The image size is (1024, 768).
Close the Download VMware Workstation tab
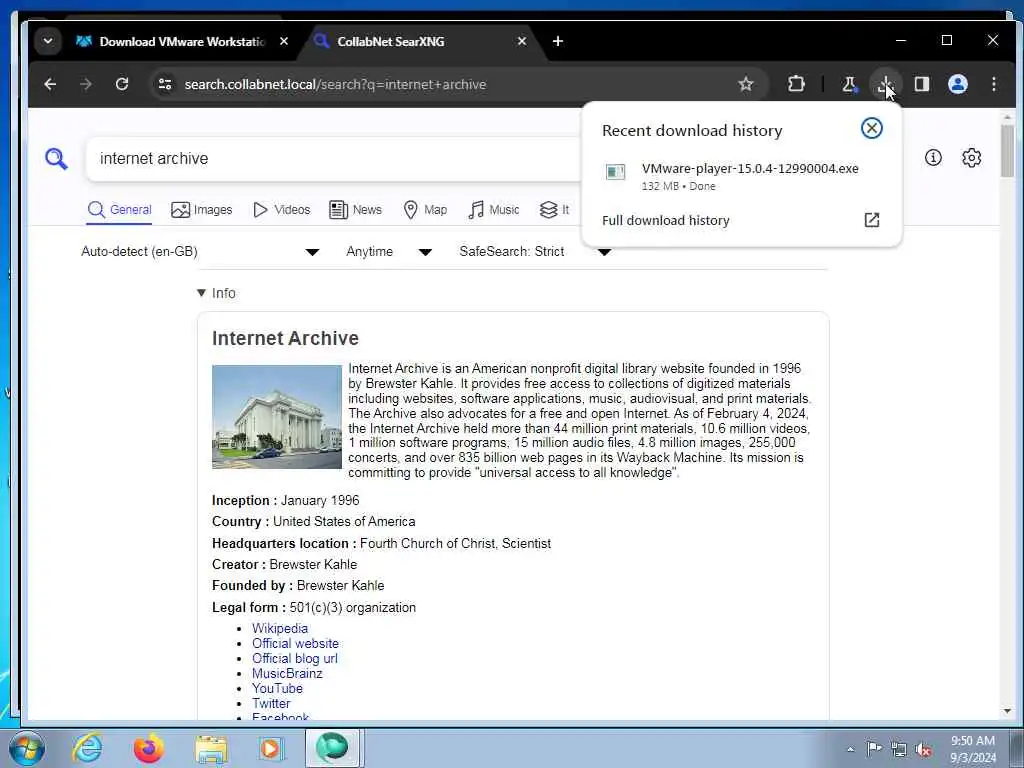point(283,41)
